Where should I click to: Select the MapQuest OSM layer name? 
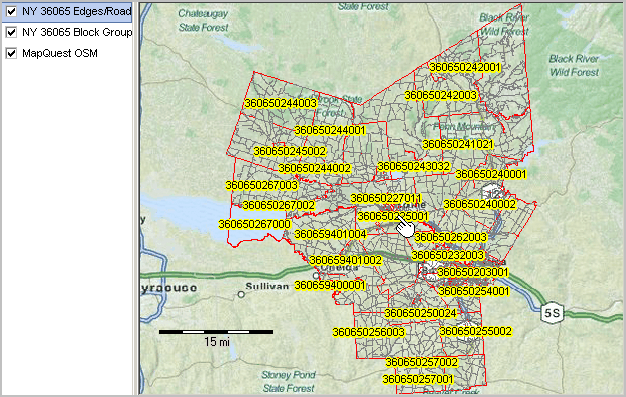(x=60, y=53)
